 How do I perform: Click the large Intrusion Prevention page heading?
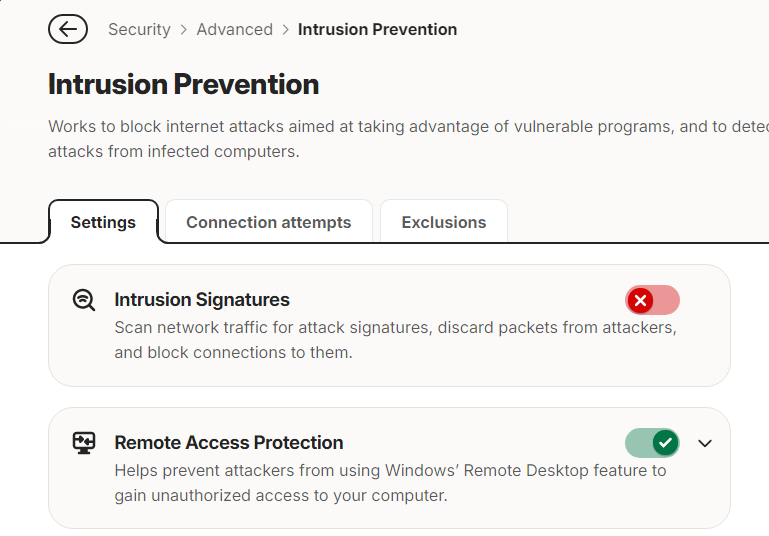click(183, 84)
